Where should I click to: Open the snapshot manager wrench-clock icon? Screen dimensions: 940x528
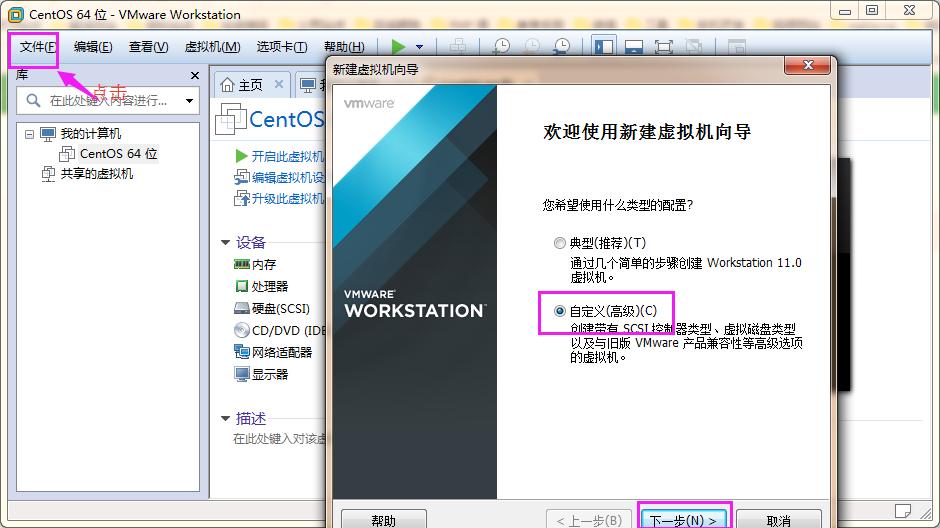point(562,46)
